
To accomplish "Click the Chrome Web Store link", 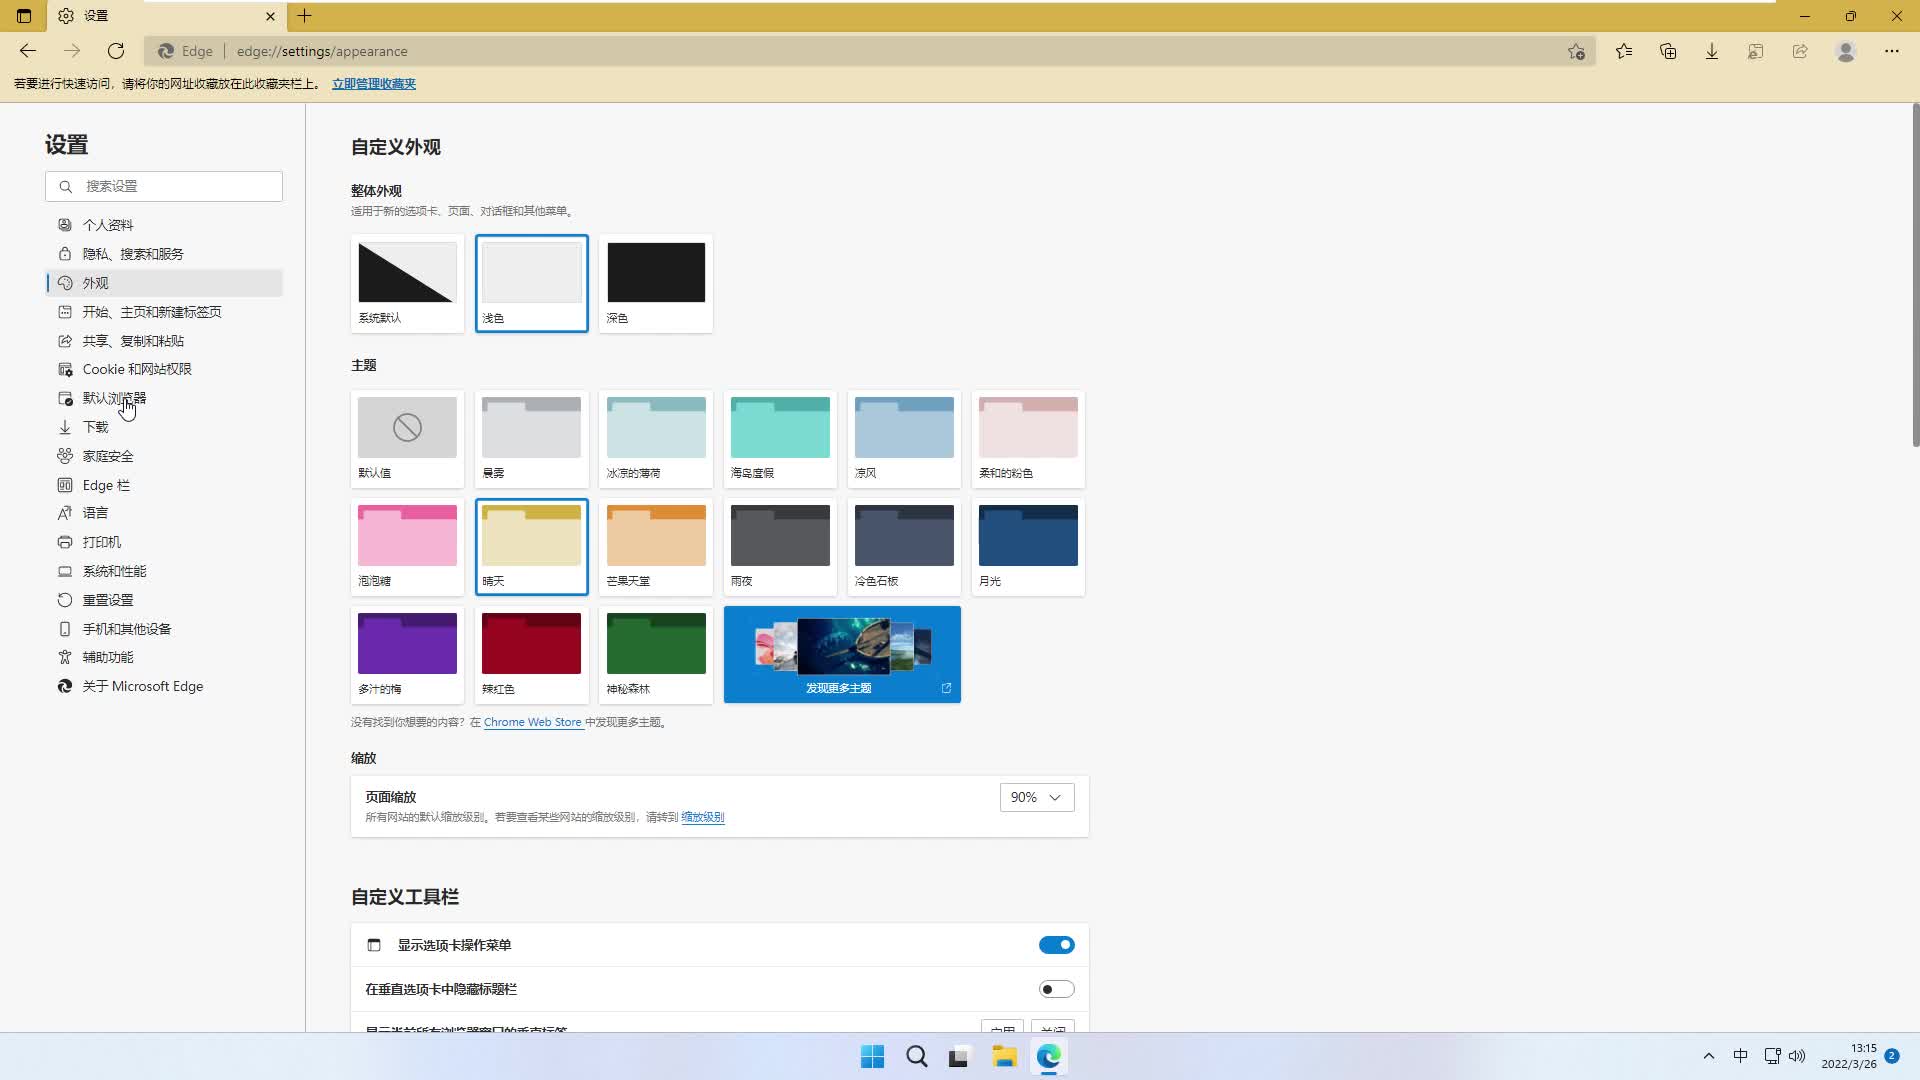I will tap(532, 722).
